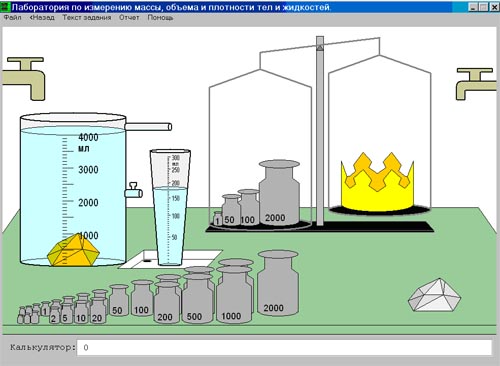Remove the 50 weight from the scale pan

click(230, 210)
